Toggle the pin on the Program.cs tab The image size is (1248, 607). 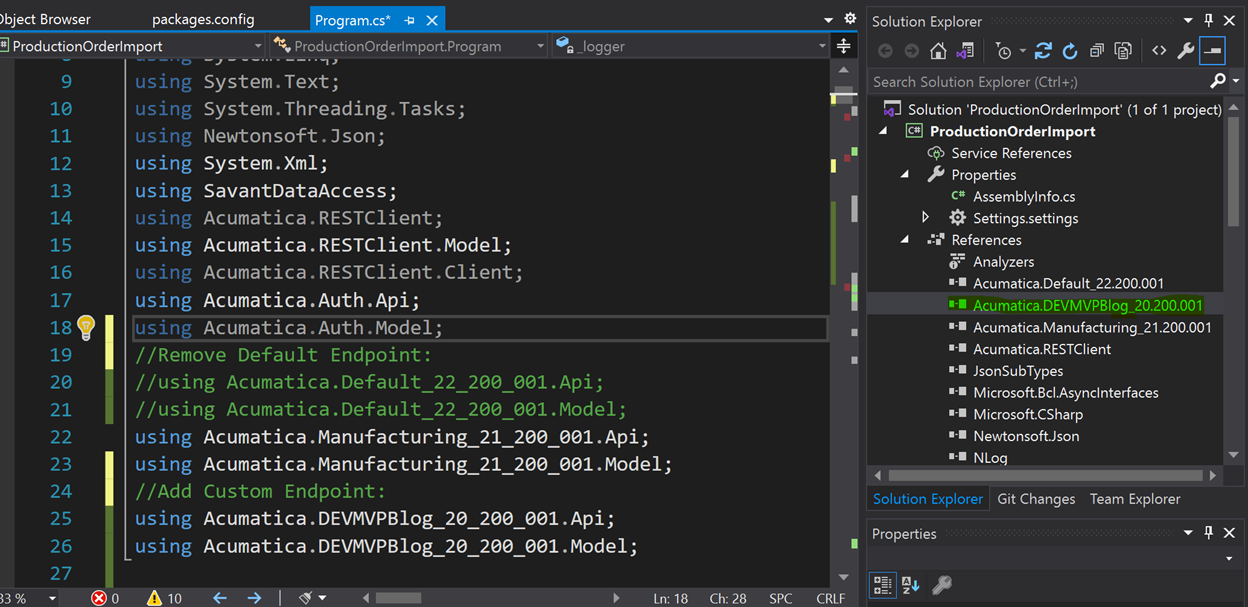[410, 20]
